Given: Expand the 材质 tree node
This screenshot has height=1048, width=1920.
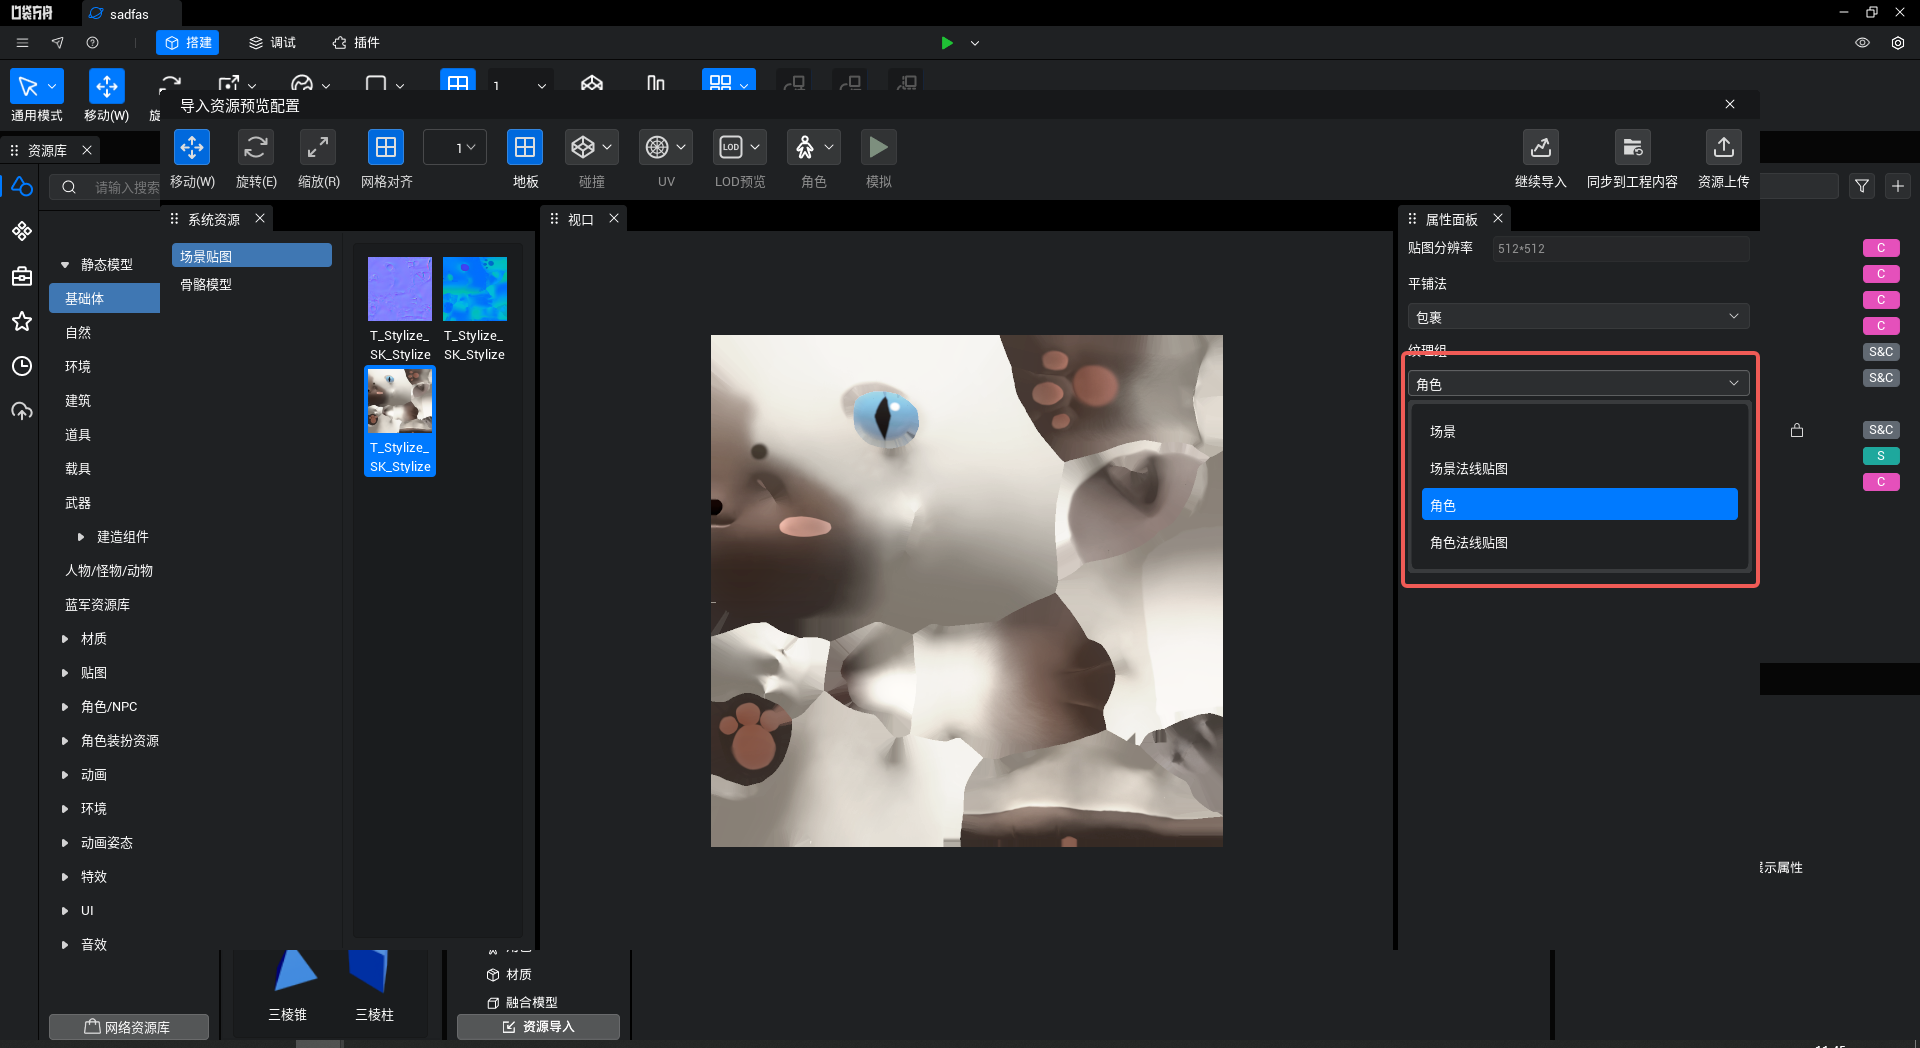Looking at the screenshot, I should 65,639.
